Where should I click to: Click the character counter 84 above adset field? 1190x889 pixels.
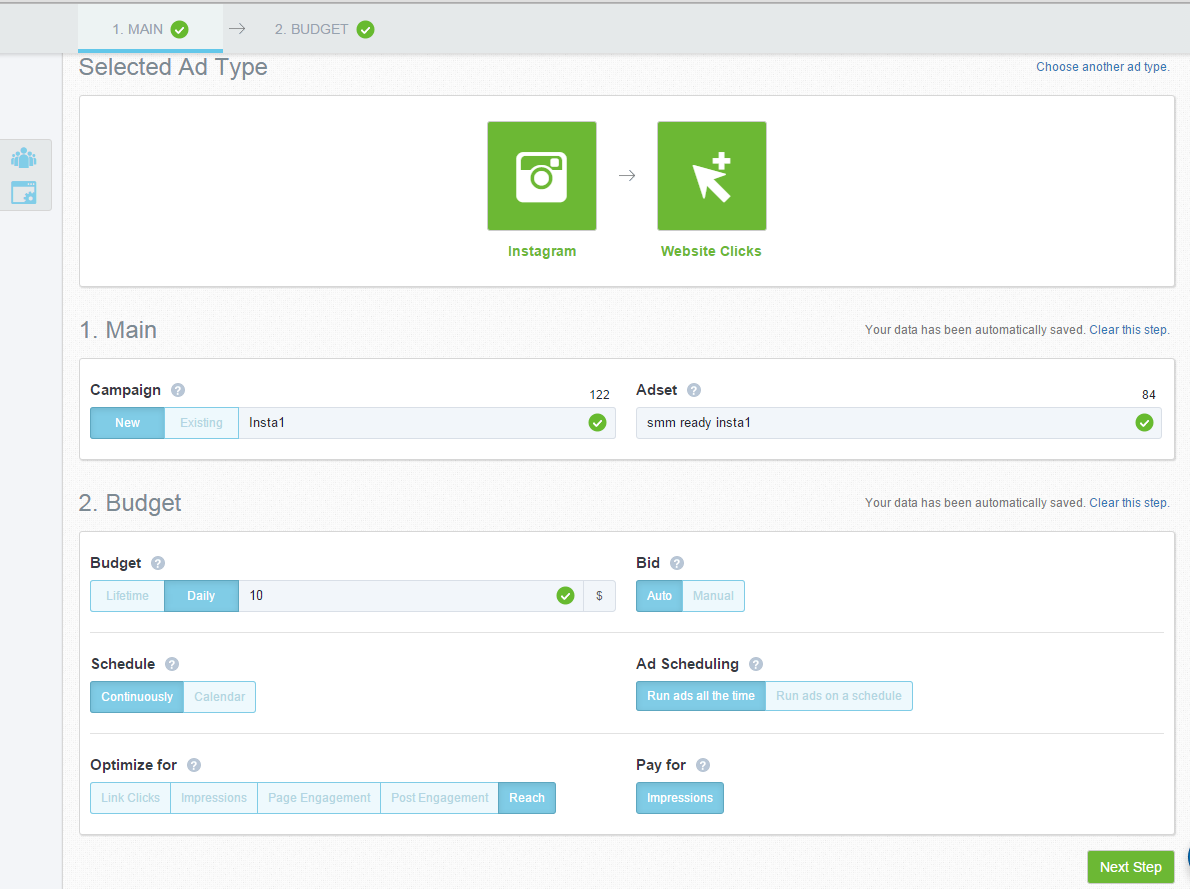coord(1149,395)
